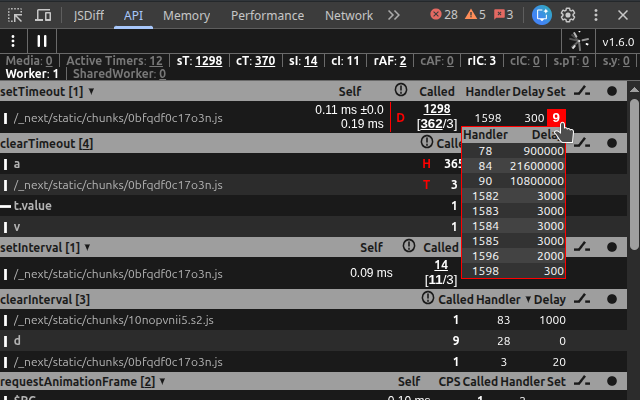Viewport: 640px width, 400px height.
Task: Toggle the clearInterval bypass circle
Action: click(x=612, y=299)
